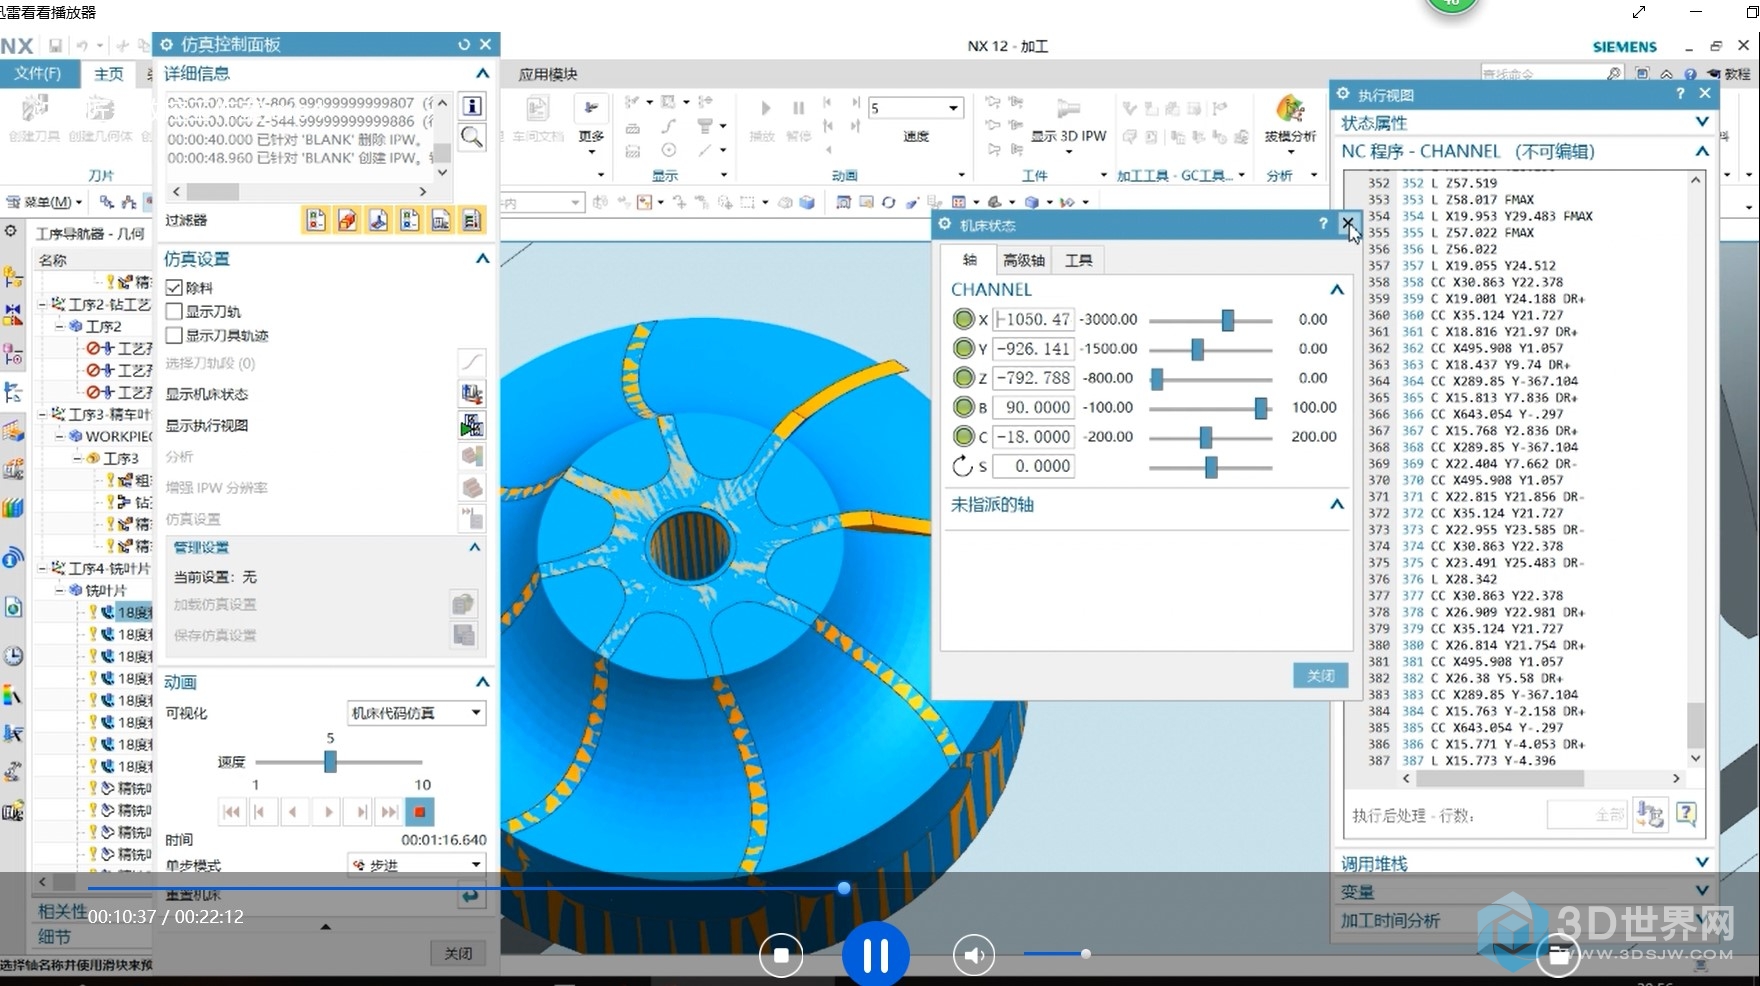Collapse the 动画 section
This screenshot has width=1760, height=986.
tap(482, 682)
